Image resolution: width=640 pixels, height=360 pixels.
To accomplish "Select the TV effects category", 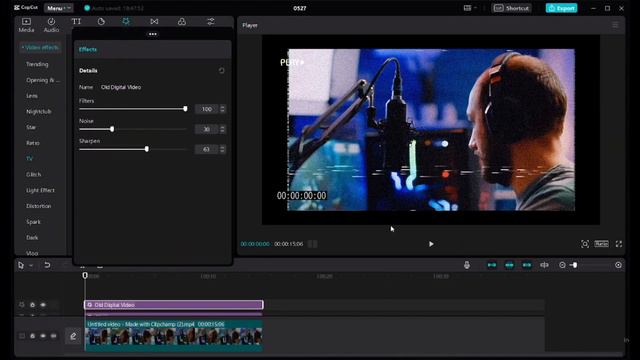I will [29, 158].
